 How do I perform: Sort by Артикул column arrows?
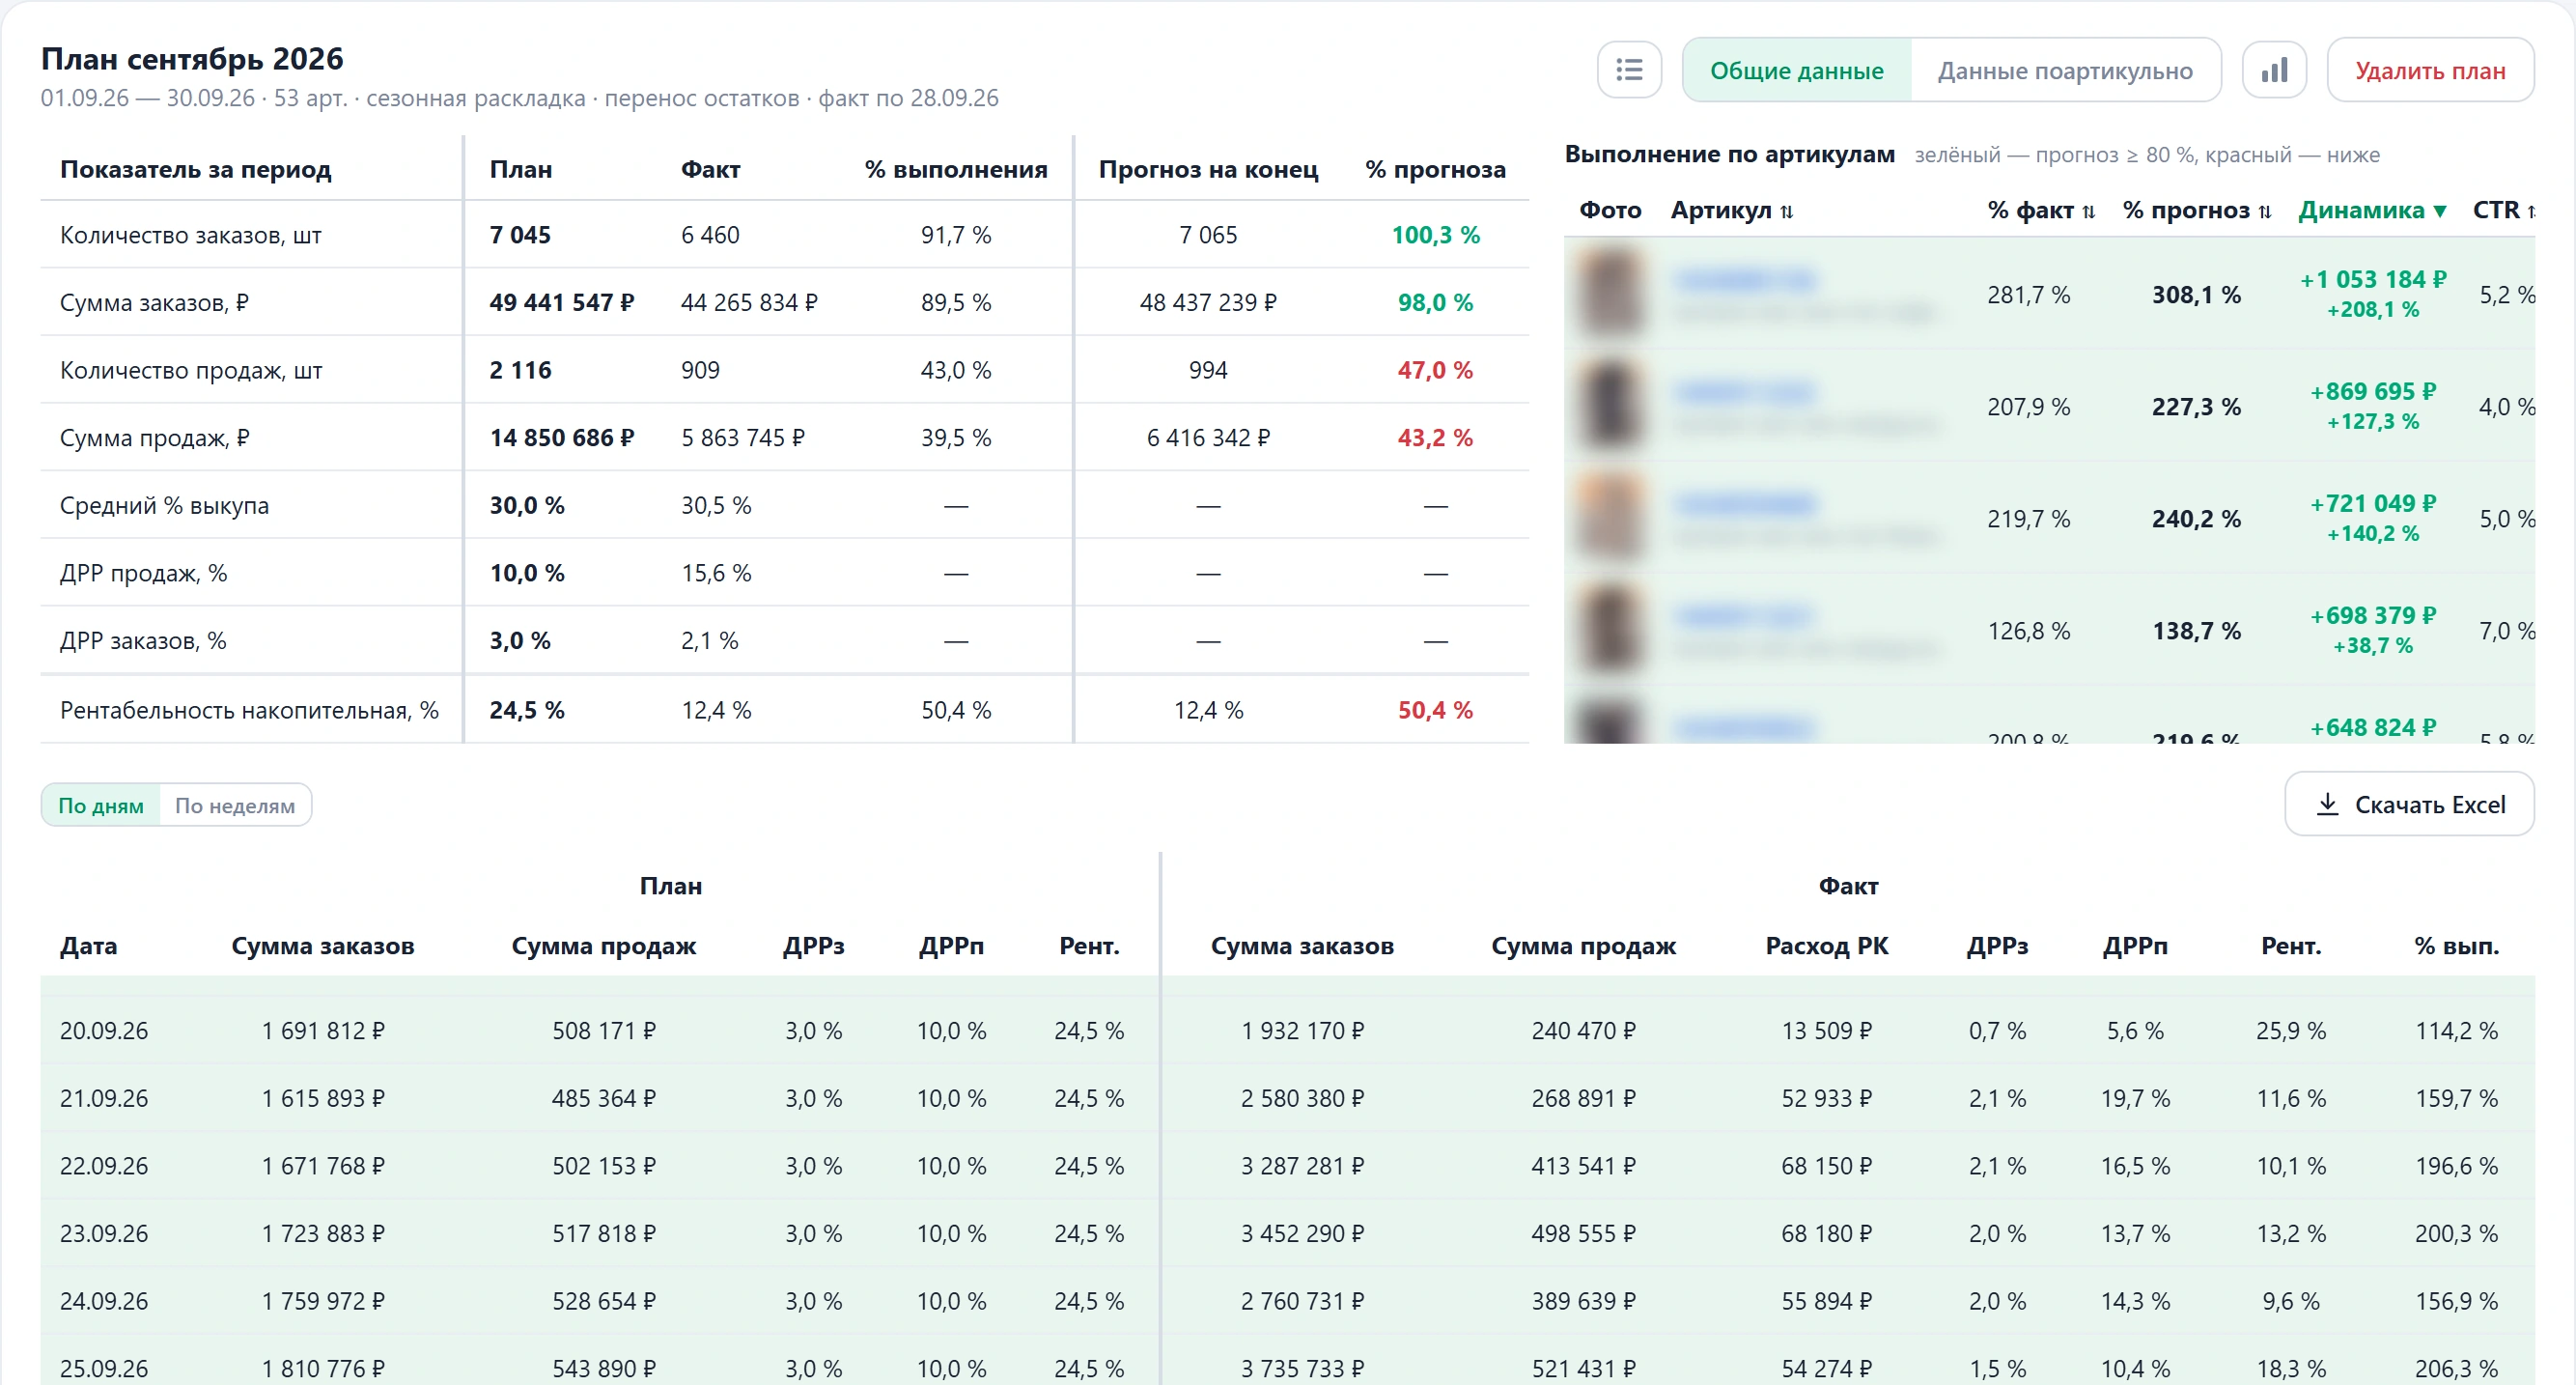tap(1787, 211)
